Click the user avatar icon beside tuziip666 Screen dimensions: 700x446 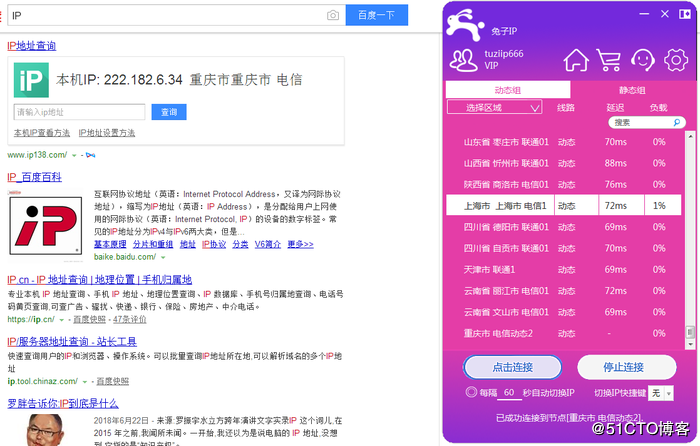click(x=463, y=60)
